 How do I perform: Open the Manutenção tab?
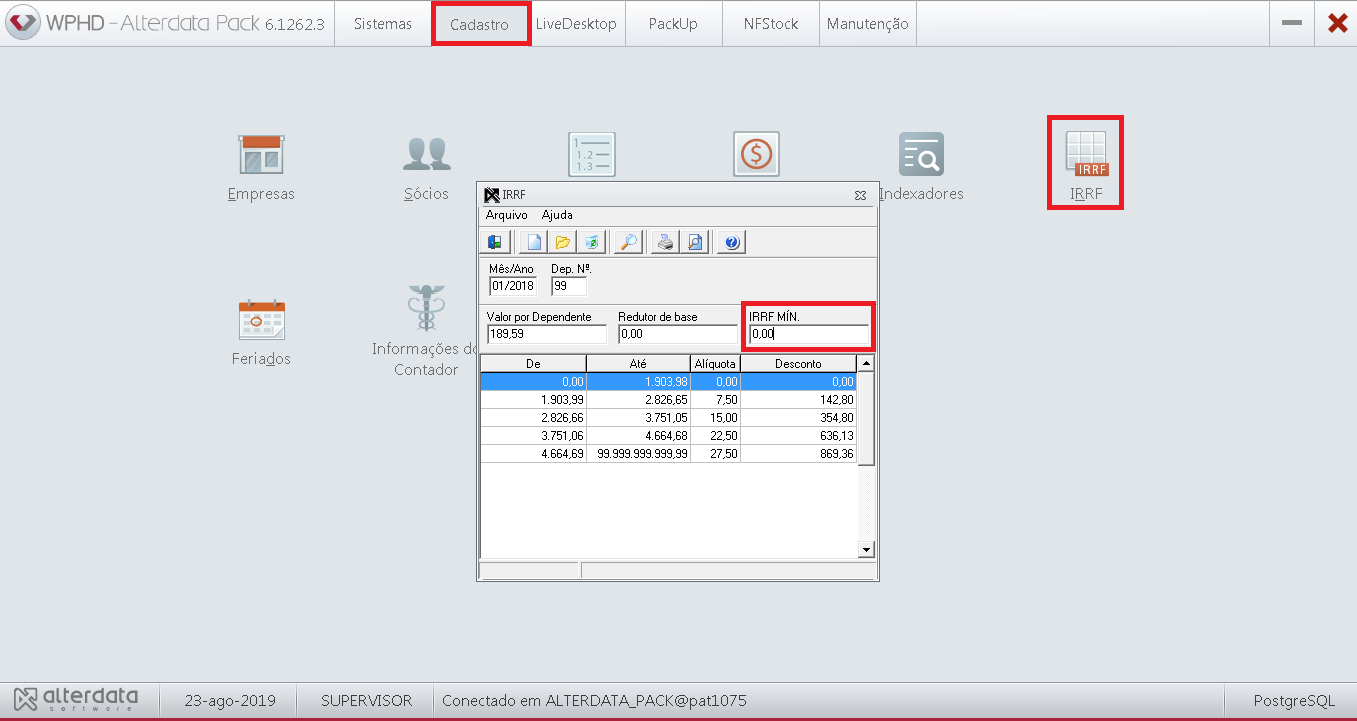pyautogui.click(x=868, y=24)
